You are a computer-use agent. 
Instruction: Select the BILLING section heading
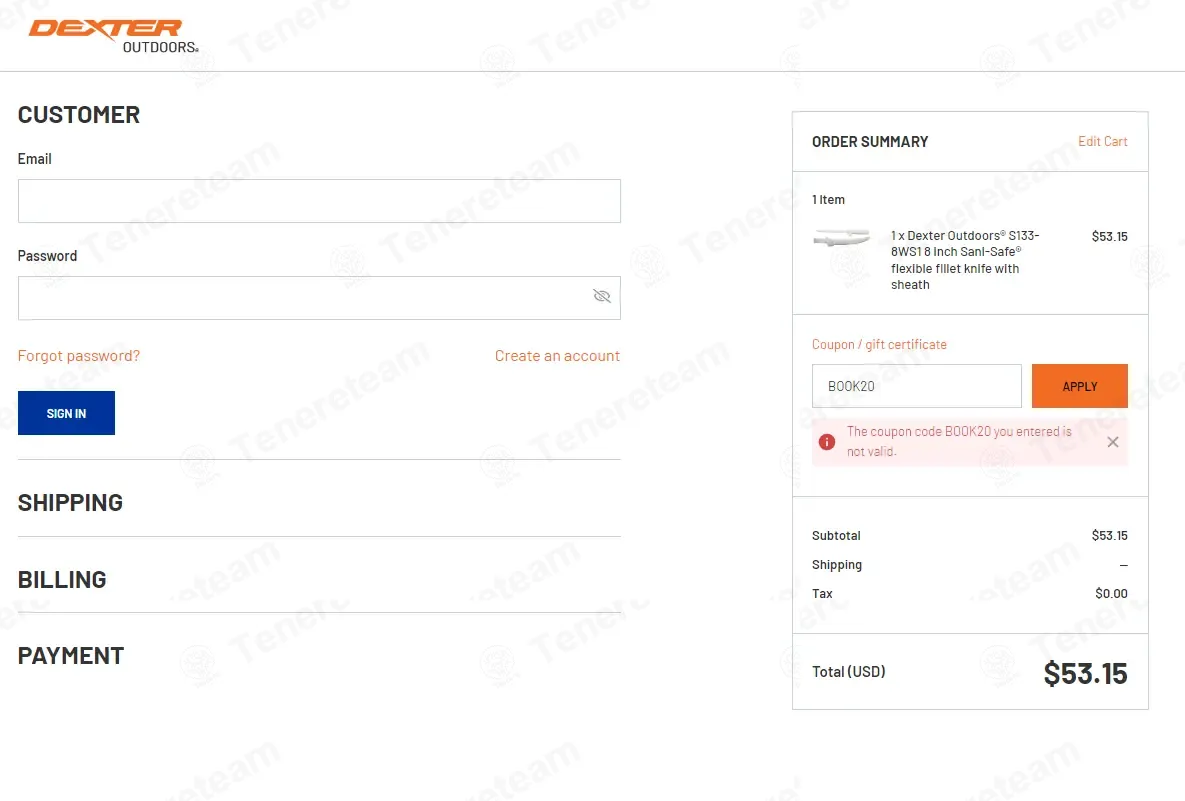point(62,580)
